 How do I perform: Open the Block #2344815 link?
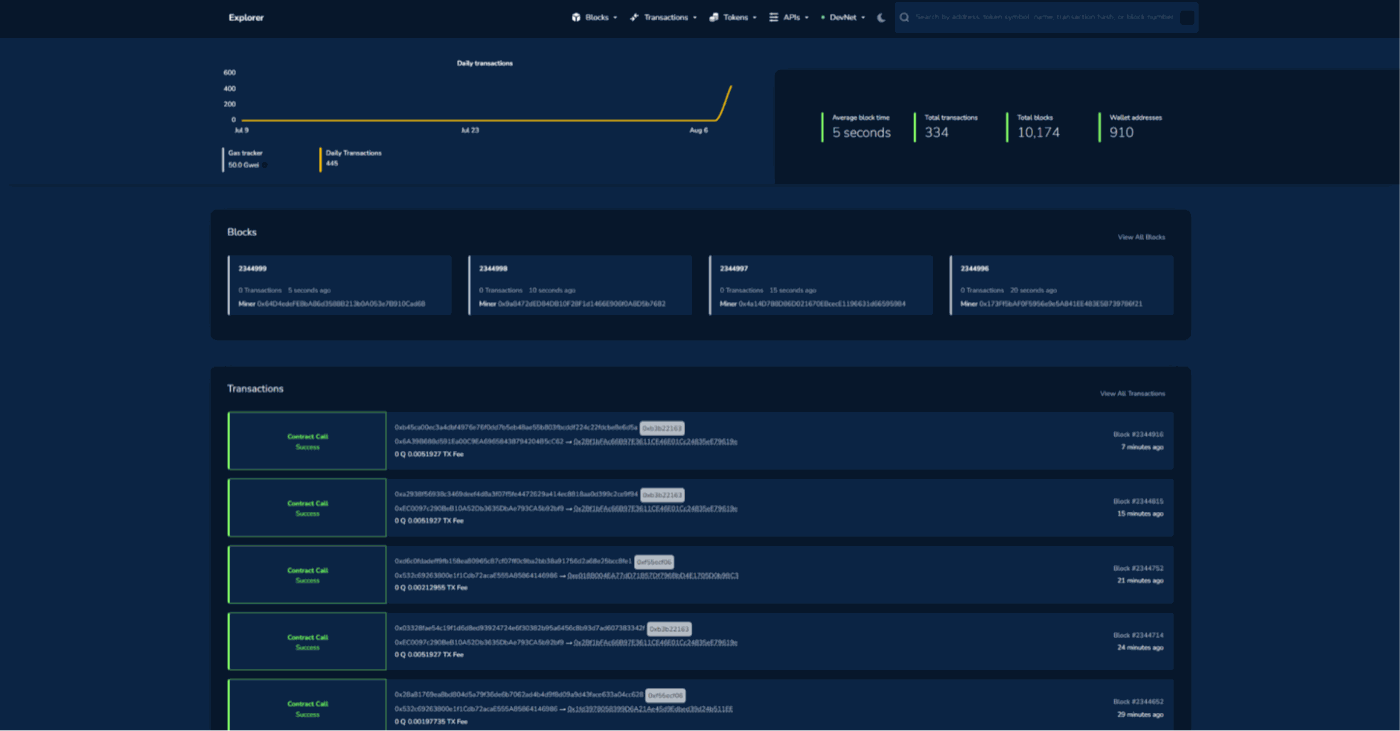click(1138, 501)
